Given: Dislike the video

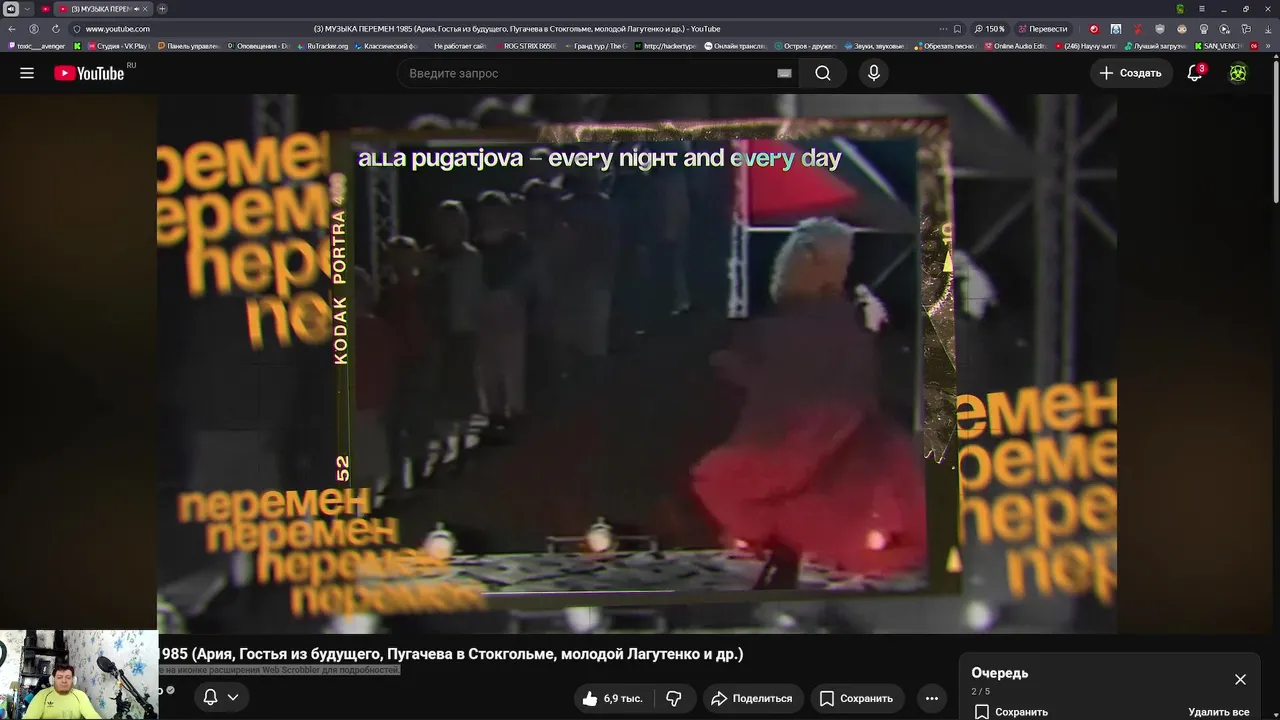Looking at the screenshot, I should pos(674,698).
